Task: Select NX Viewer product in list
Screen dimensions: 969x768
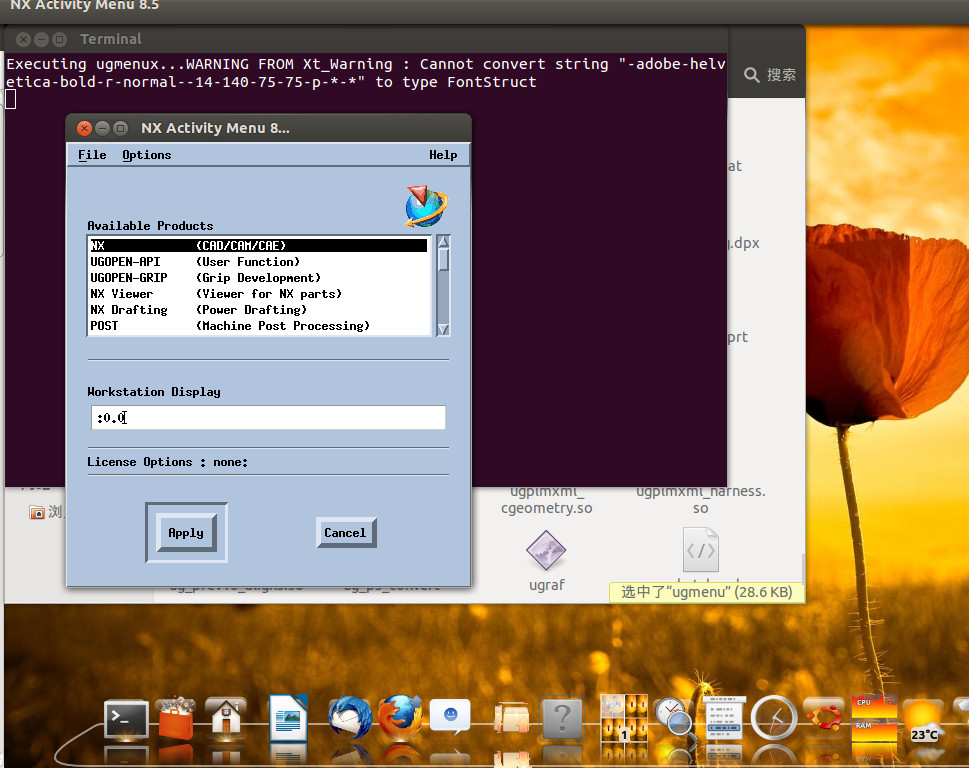Action: click(258, 294)
